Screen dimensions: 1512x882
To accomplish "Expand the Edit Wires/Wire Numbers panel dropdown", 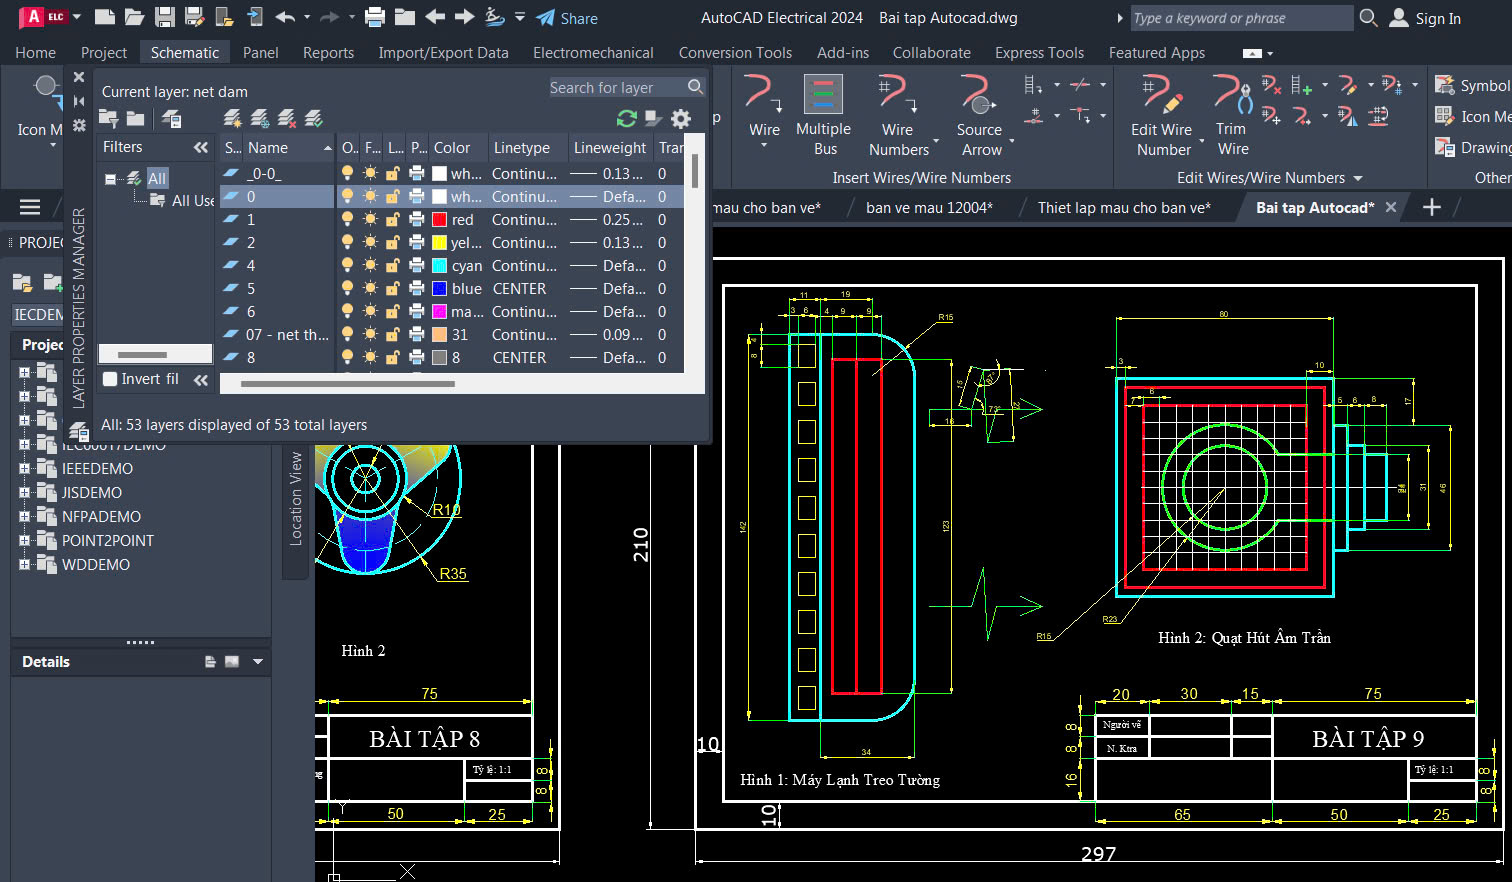I will pos(1355,177).
